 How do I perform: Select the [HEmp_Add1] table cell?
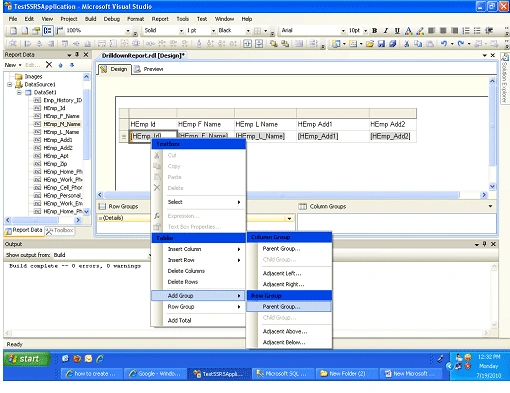pos(333,136)
